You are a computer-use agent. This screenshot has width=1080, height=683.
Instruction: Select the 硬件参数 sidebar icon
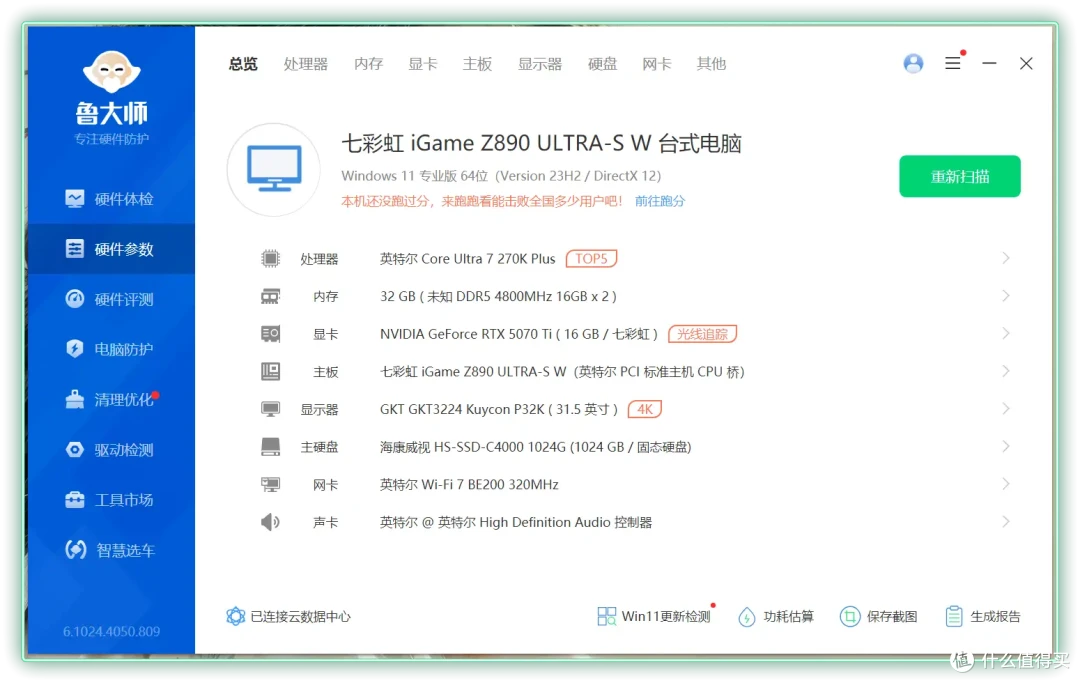(x=74, y=249)
